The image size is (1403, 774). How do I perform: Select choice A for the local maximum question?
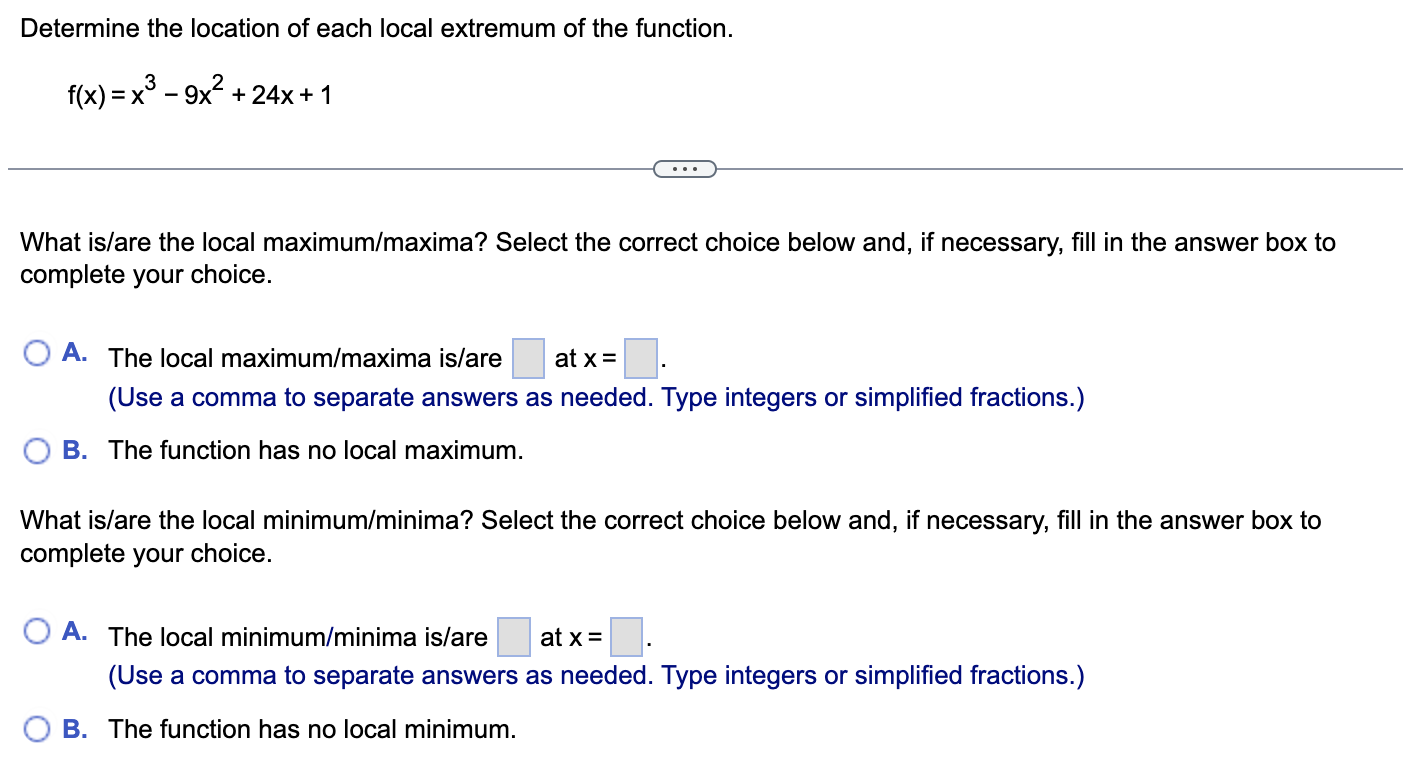37,352
